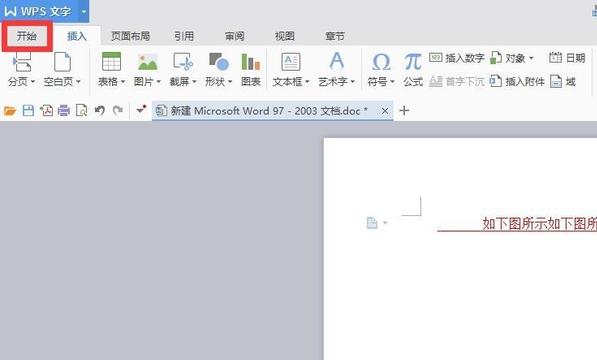Click the export to PDF icon
Screen dimensions: 597x360
[x=46, y=111]
